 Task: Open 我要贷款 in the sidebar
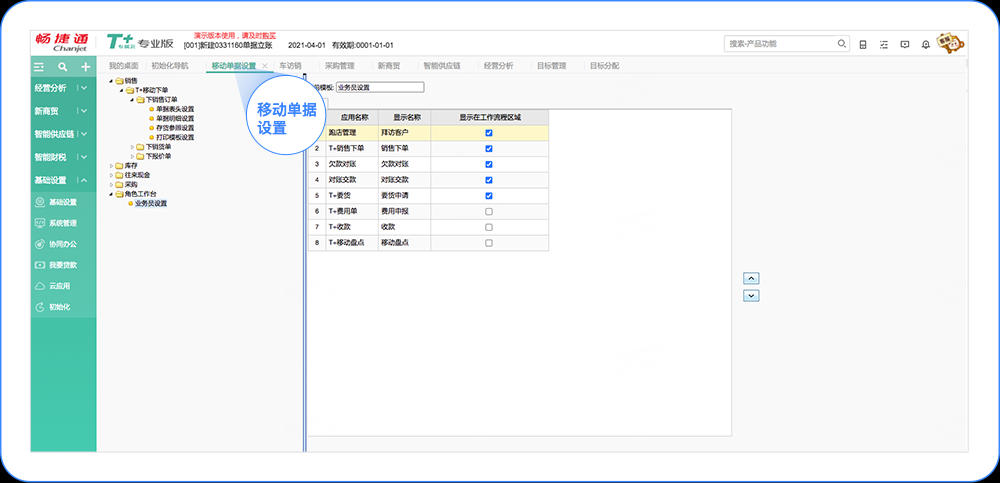[x=57, y=265]
